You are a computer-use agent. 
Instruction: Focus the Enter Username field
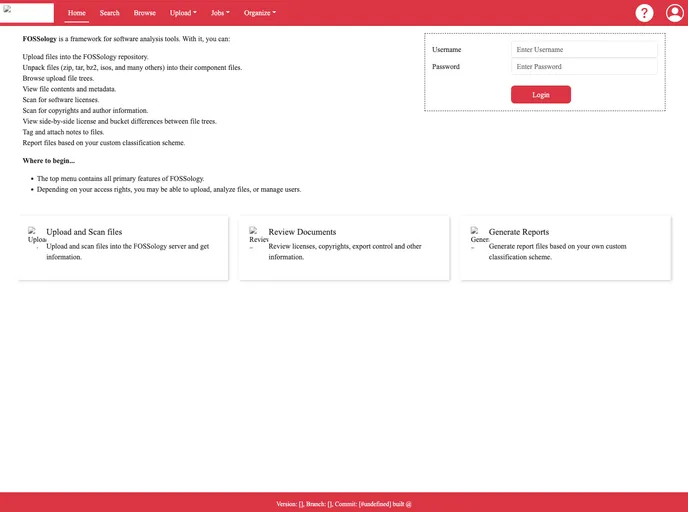point(584,50)
